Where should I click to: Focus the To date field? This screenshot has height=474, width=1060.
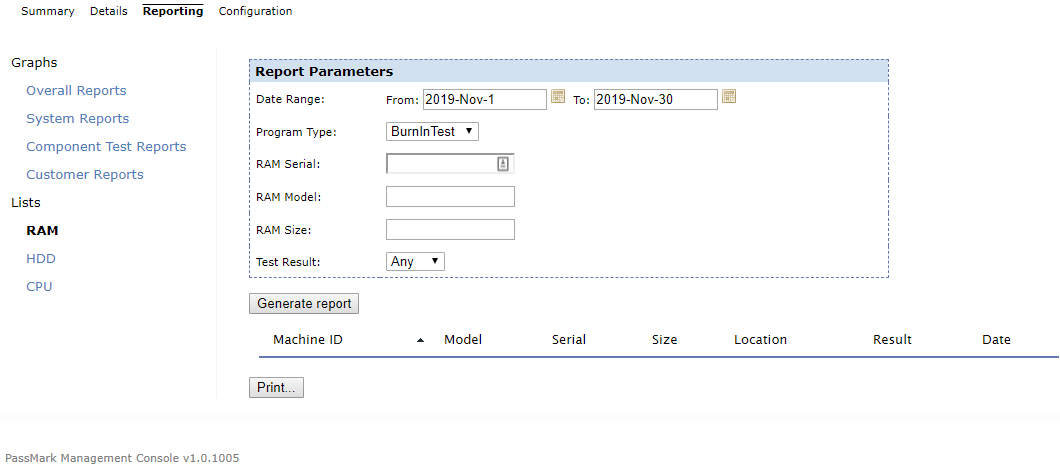pos(656,99)
